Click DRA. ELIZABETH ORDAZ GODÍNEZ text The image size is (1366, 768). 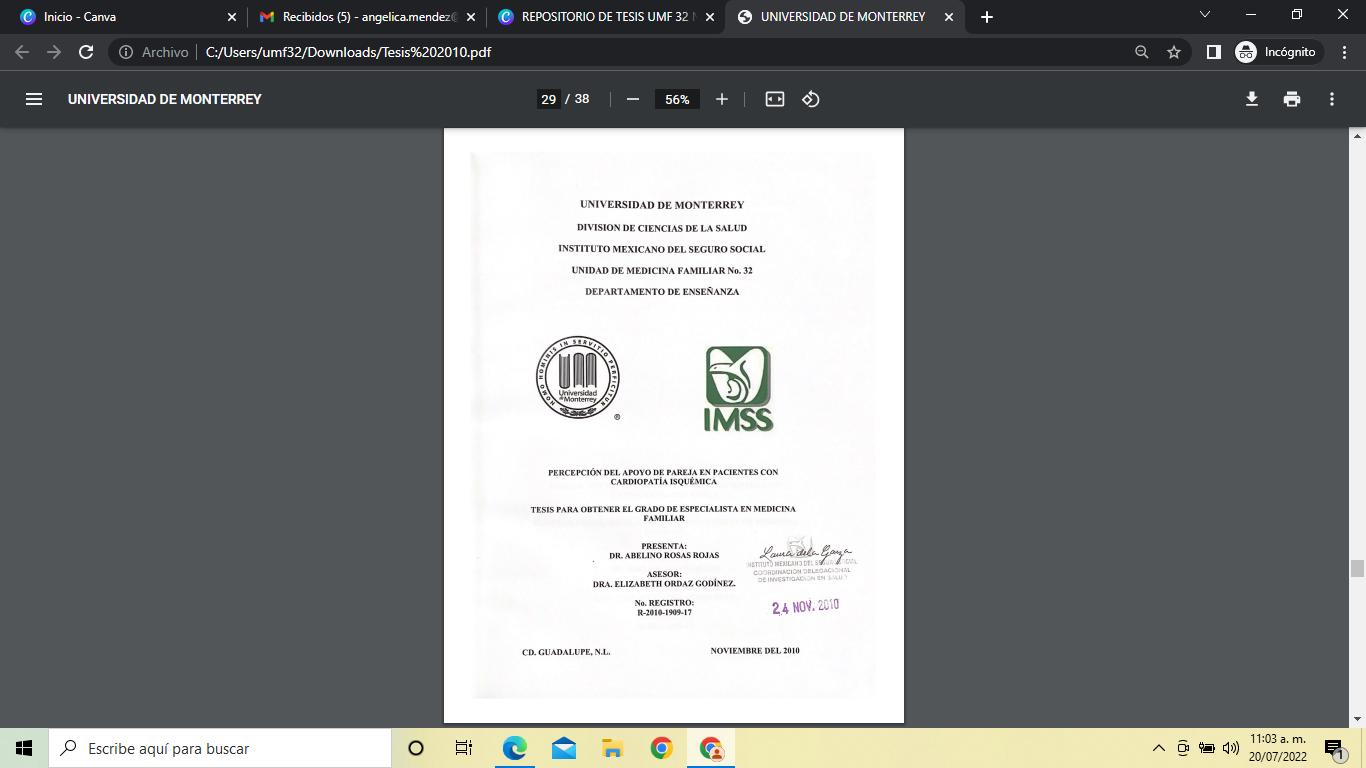click(x=664, y=584)
